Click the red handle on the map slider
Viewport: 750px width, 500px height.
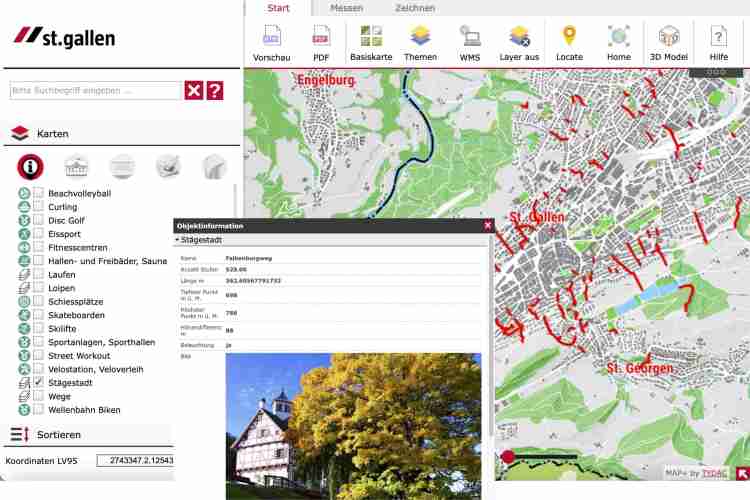508,457
